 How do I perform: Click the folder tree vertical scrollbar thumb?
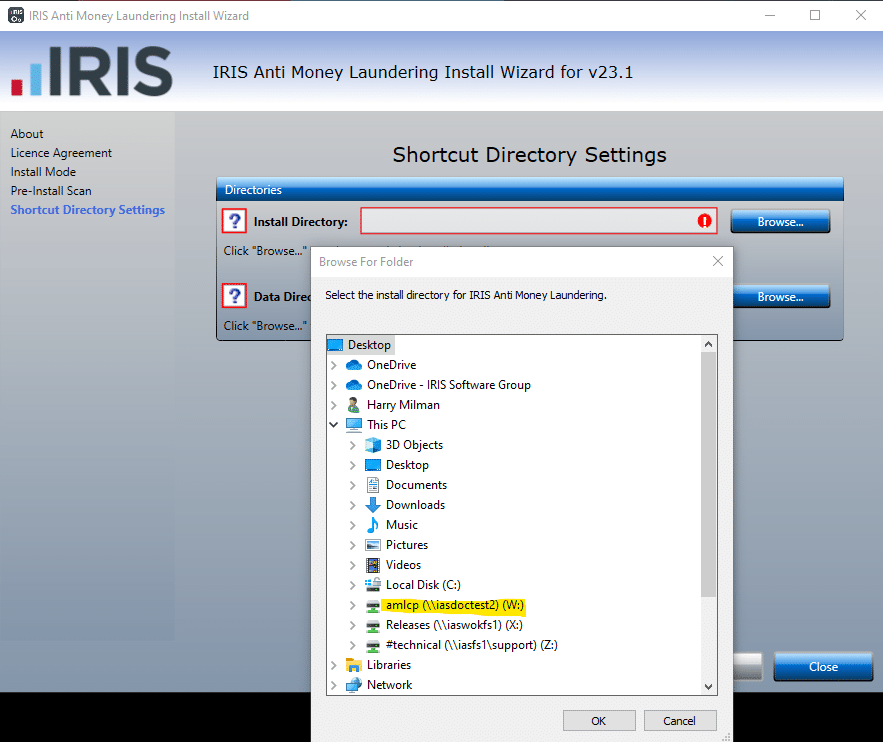(x=708, y=474)
